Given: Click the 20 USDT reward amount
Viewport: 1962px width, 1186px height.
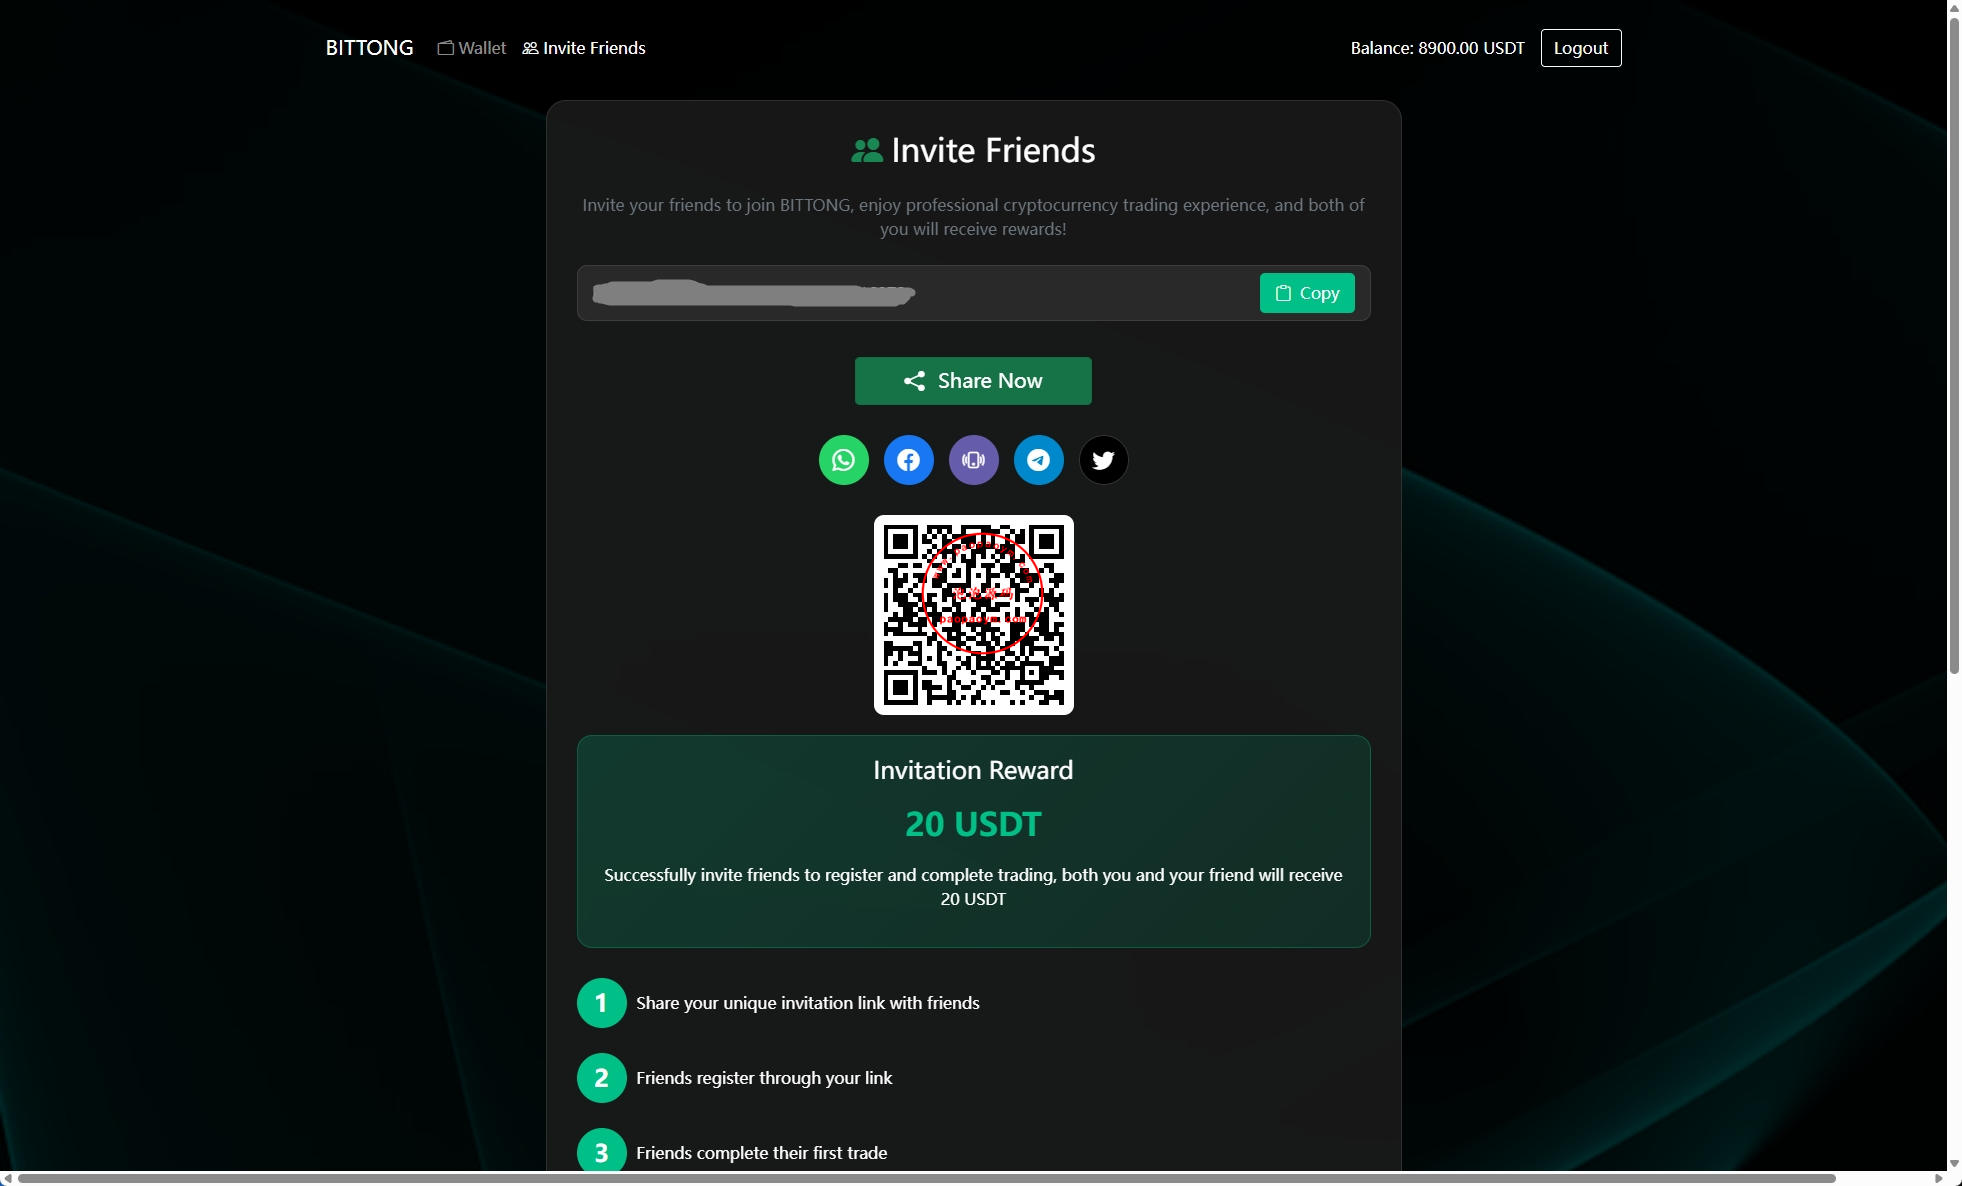Looking at the screenshot, I should tap(972, 824).
